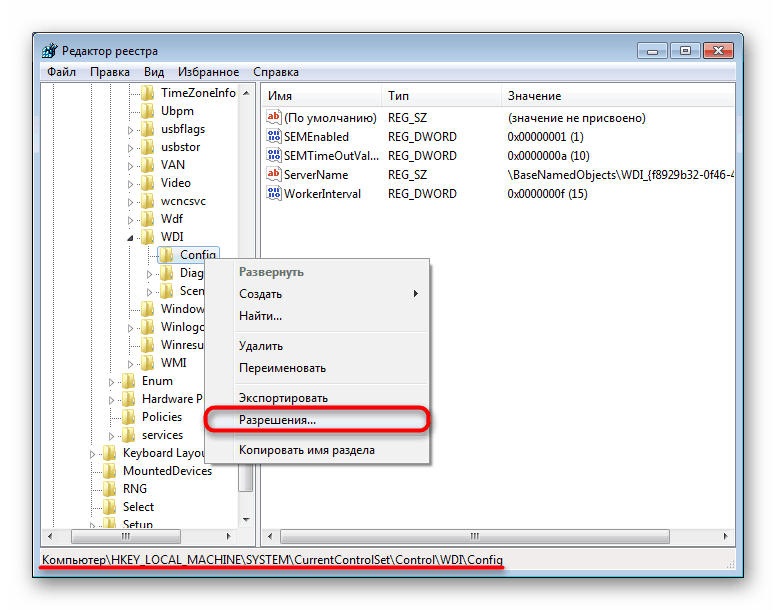Viewport: 776px width, 610px height.
Task: Maximize the Registry Editor window
Action: [x=685, y=50]
